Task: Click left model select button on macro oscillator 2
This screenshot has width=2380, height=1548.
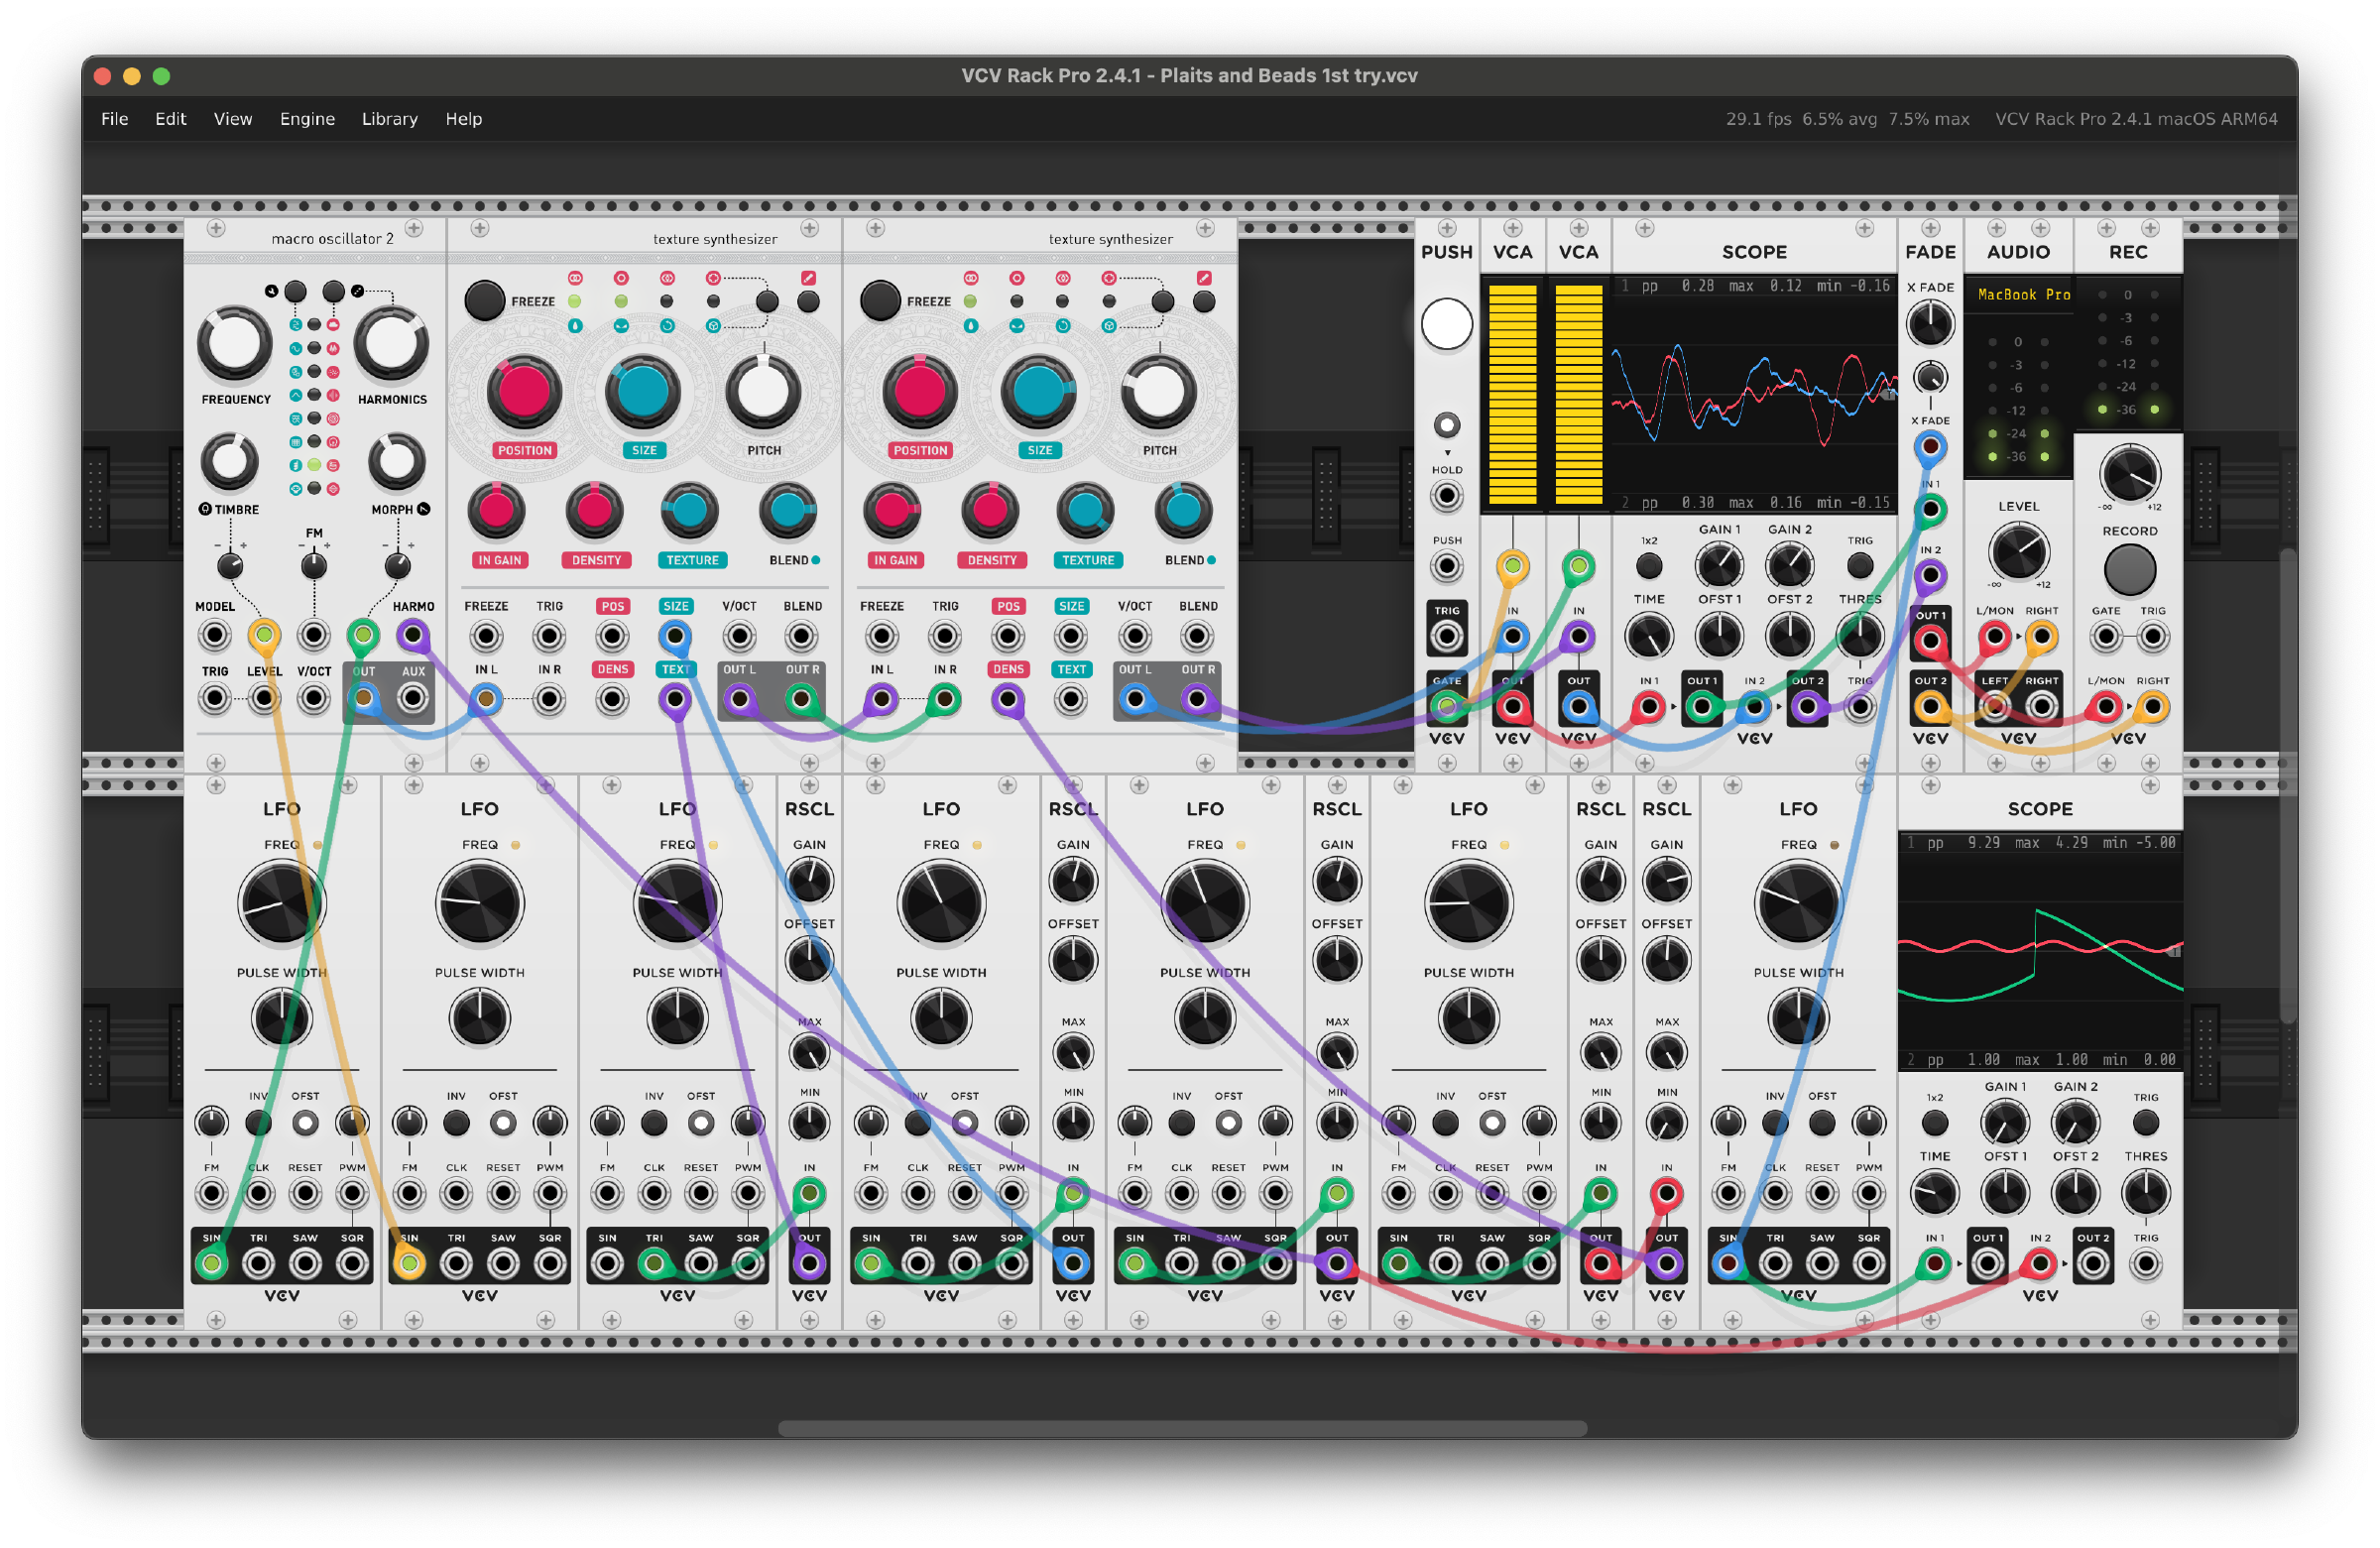Action: [295, 291]
